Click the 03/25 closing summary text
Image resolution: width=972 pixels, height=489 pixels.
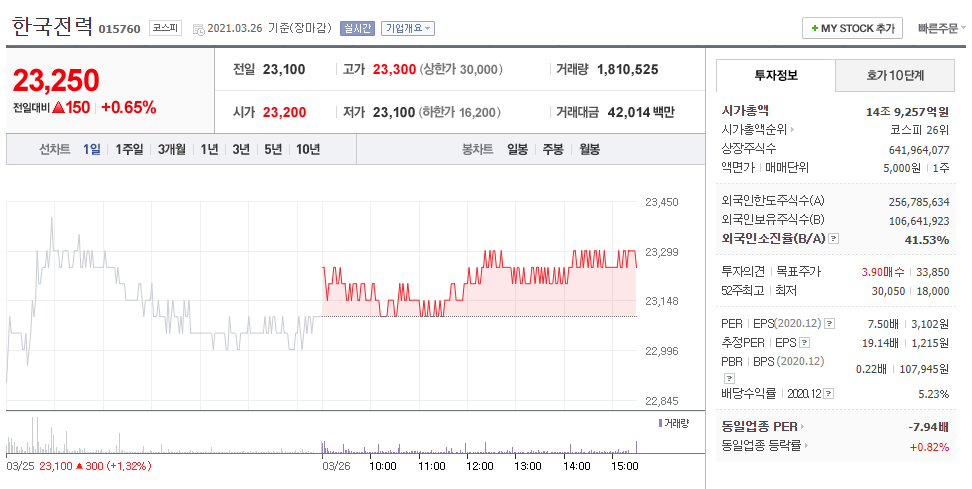tap(79, 466)
